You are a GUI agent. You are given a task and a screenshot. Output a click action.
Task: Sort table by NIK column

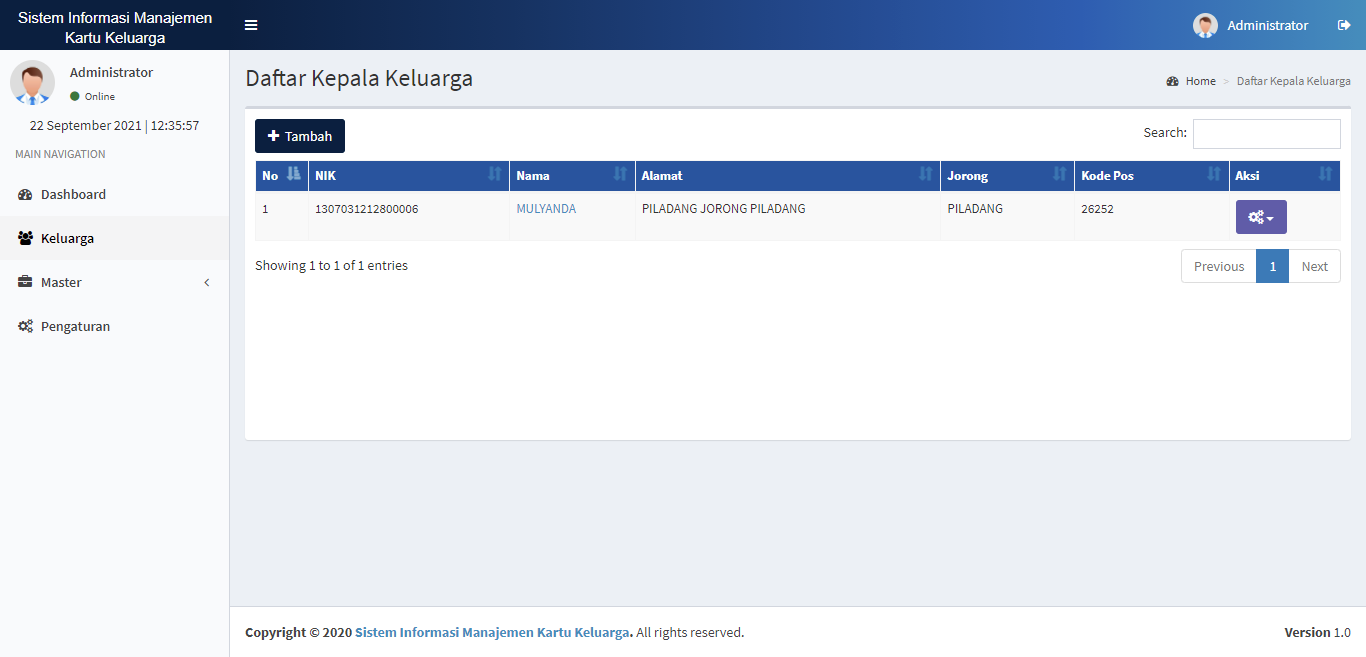(x=408, y=175)
